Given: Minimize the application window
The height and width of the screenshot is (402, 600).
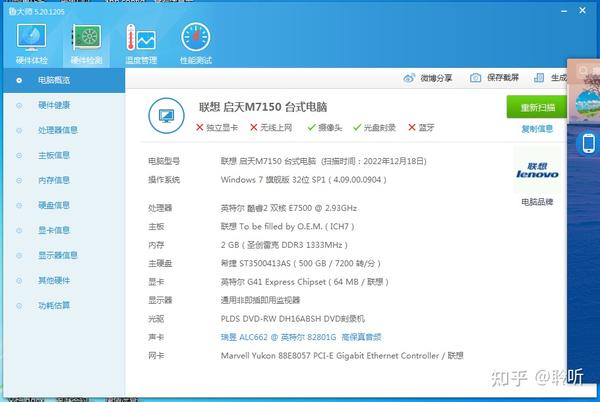Looking at the screenshot, I should tap(564, 11).
